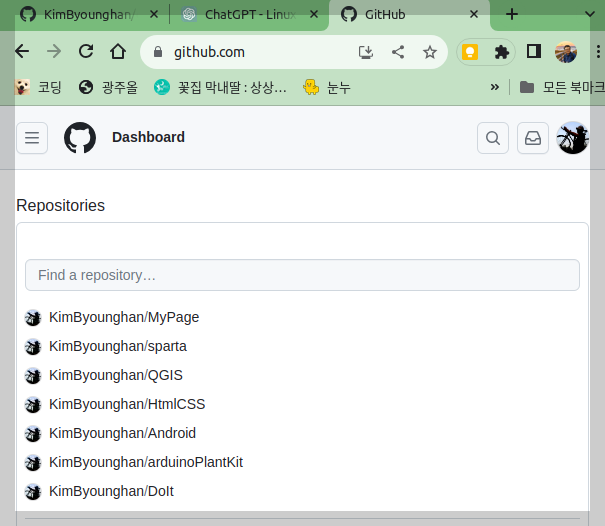Open the yellow Keep extension icon
605x526 pixels.
470,52
